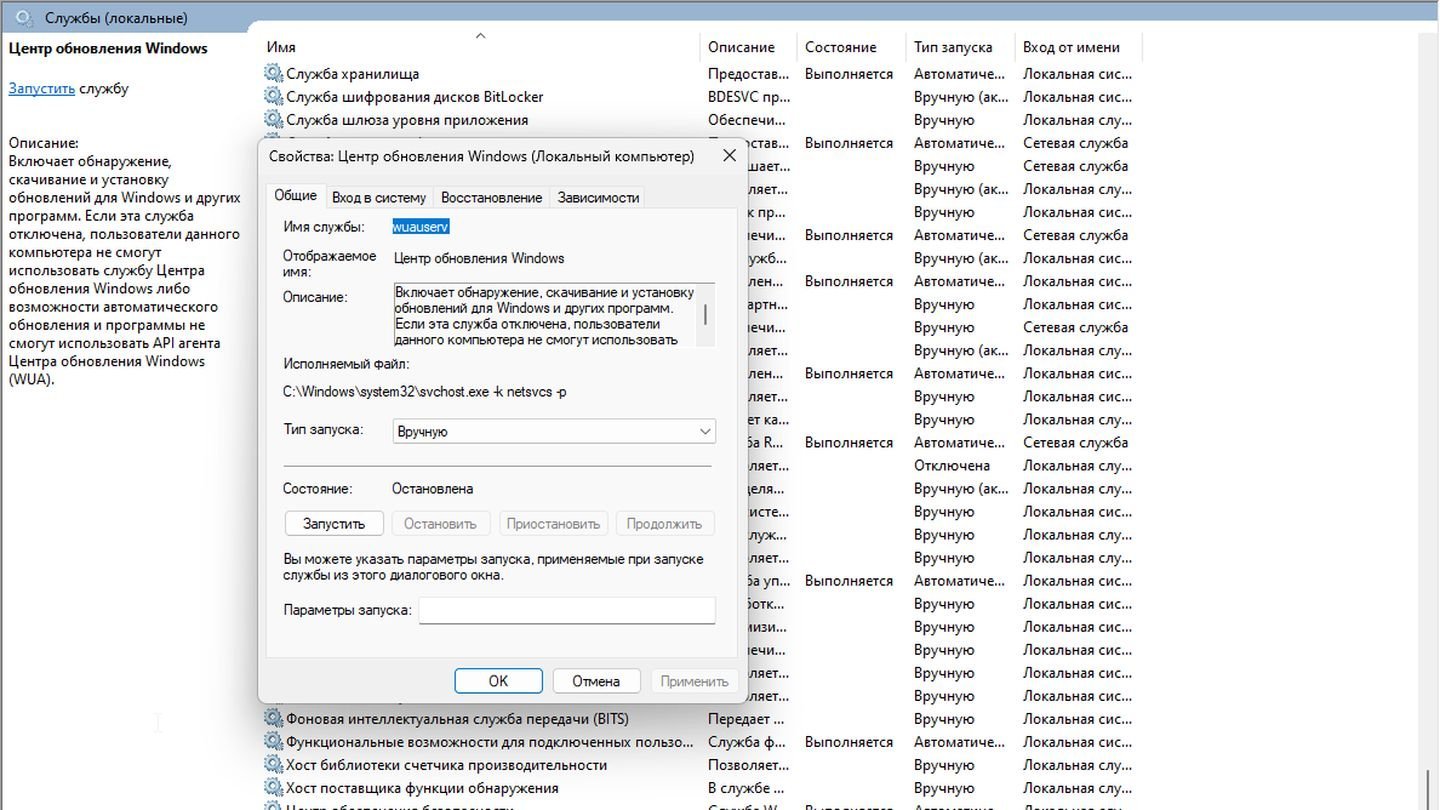Select Хост библиотеки счетчика производительности

pos(446,764)
